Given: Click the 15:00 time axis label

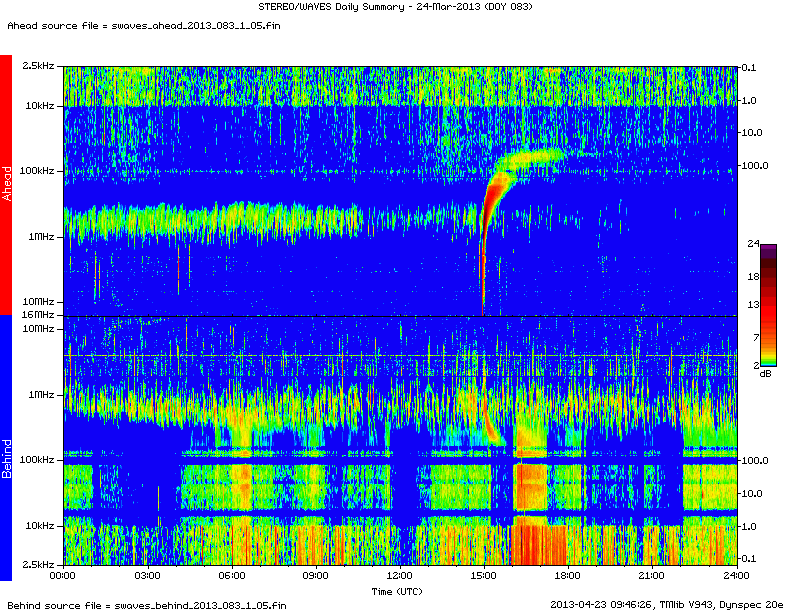Looking at the screenshot, I should click(x=484, y=576).
